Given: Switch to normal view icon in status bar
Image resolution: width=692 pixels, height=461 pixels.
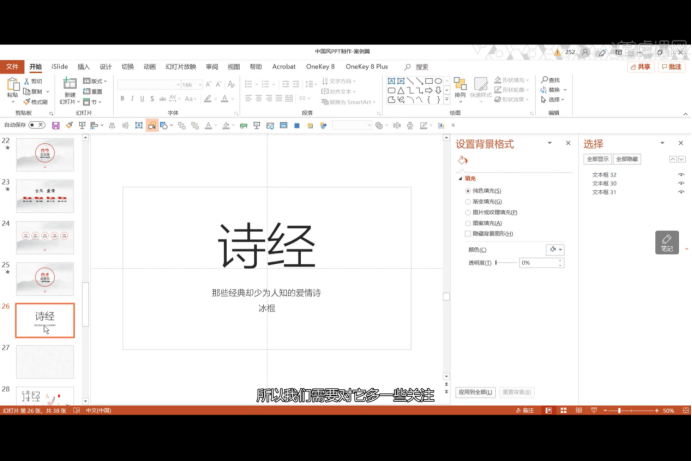Looking at the screenshot, I should tap(549, 411).
